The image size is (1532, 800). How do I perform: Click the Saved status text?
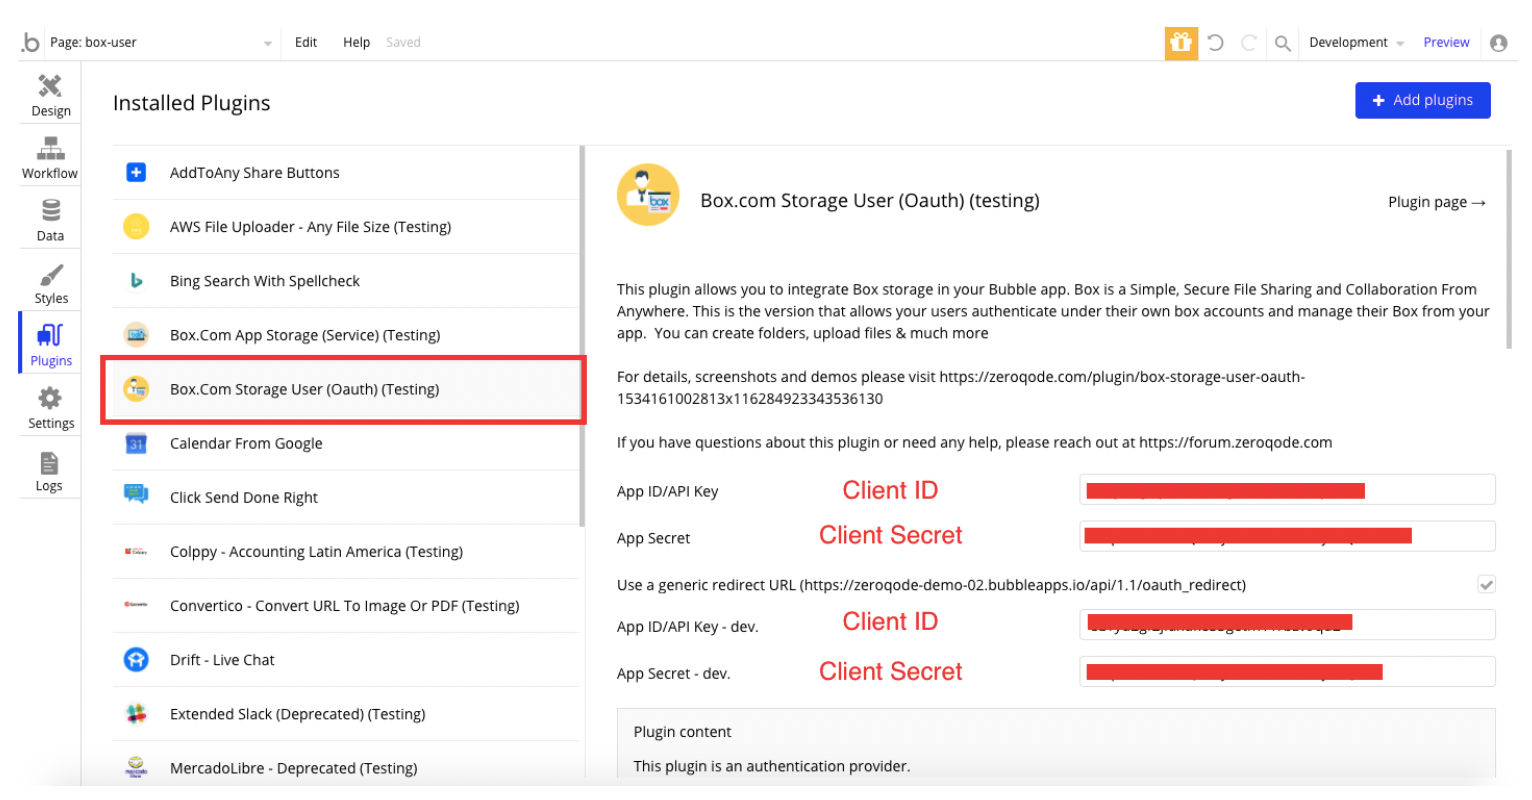coord(403,42)
